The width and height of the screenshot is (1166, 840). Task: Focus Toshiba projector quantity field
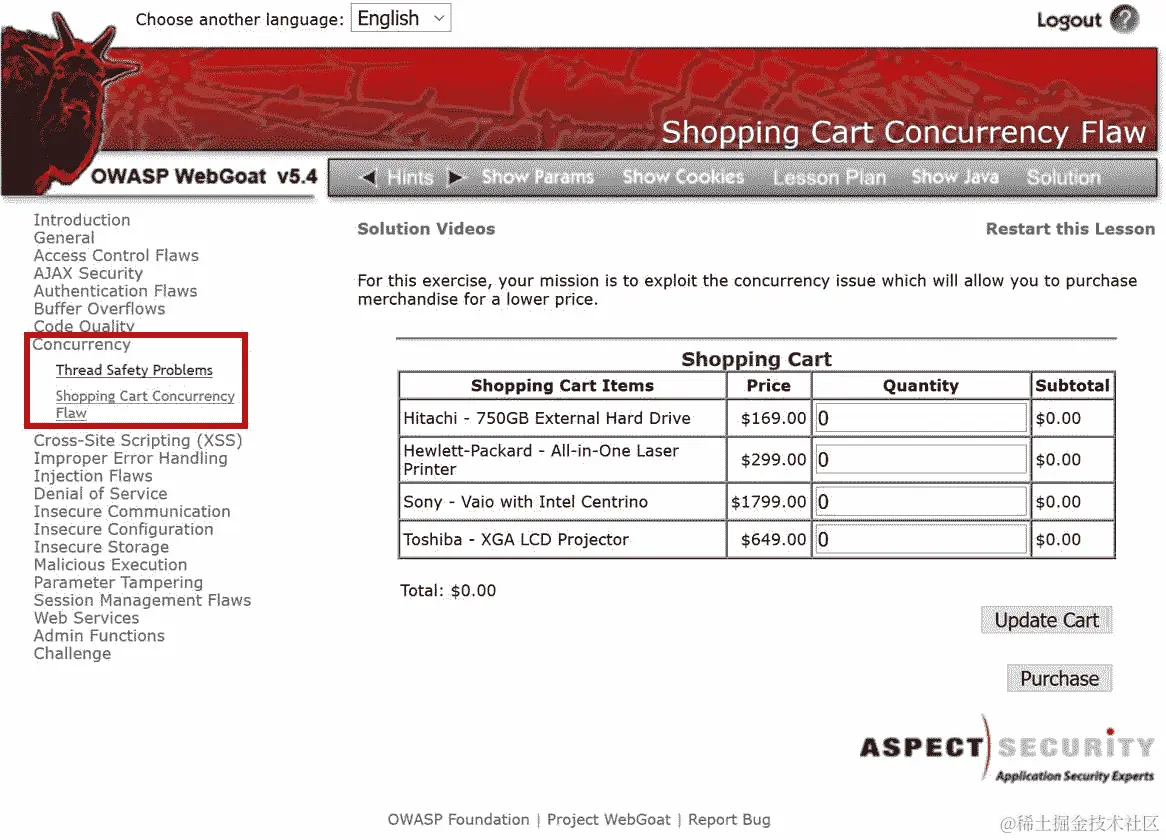(x=921, y=540)
